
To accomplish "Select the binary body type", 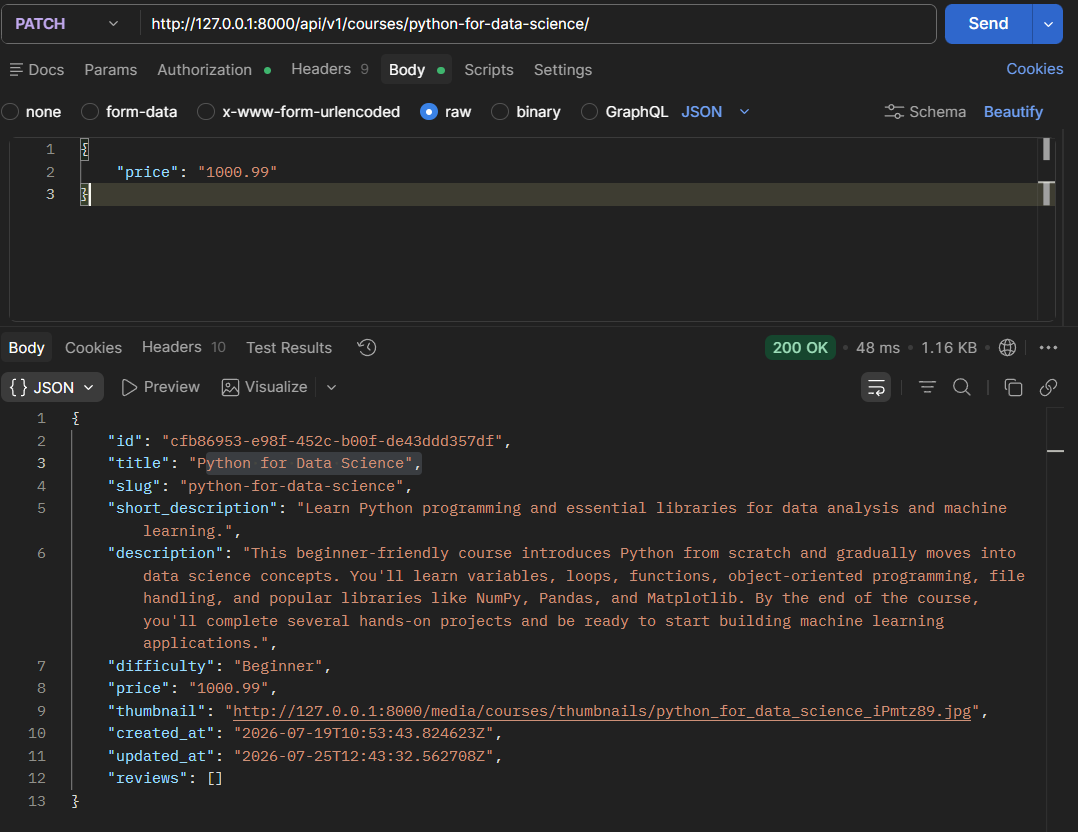I will 526,111.
